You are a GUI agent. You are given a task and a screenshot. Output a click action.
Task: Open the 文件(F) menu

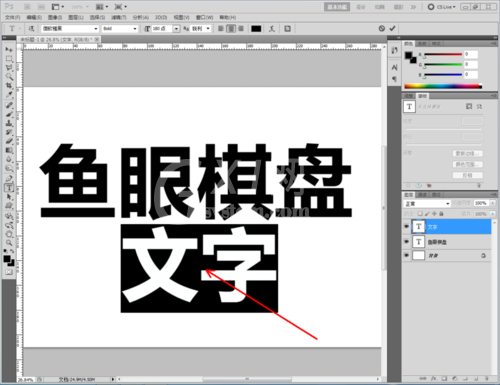tap(13, 17)
